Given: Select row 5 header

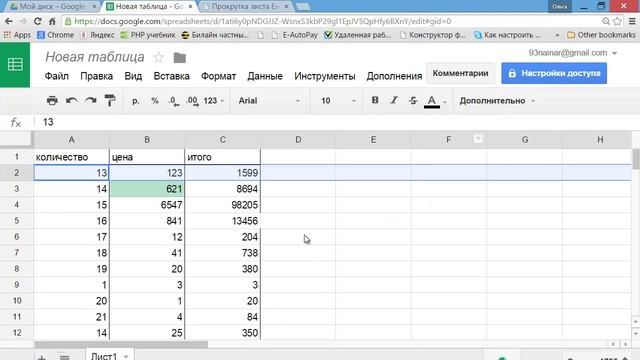Looking at the screenshot, I should pyautogui.click(x=17, y=221).
